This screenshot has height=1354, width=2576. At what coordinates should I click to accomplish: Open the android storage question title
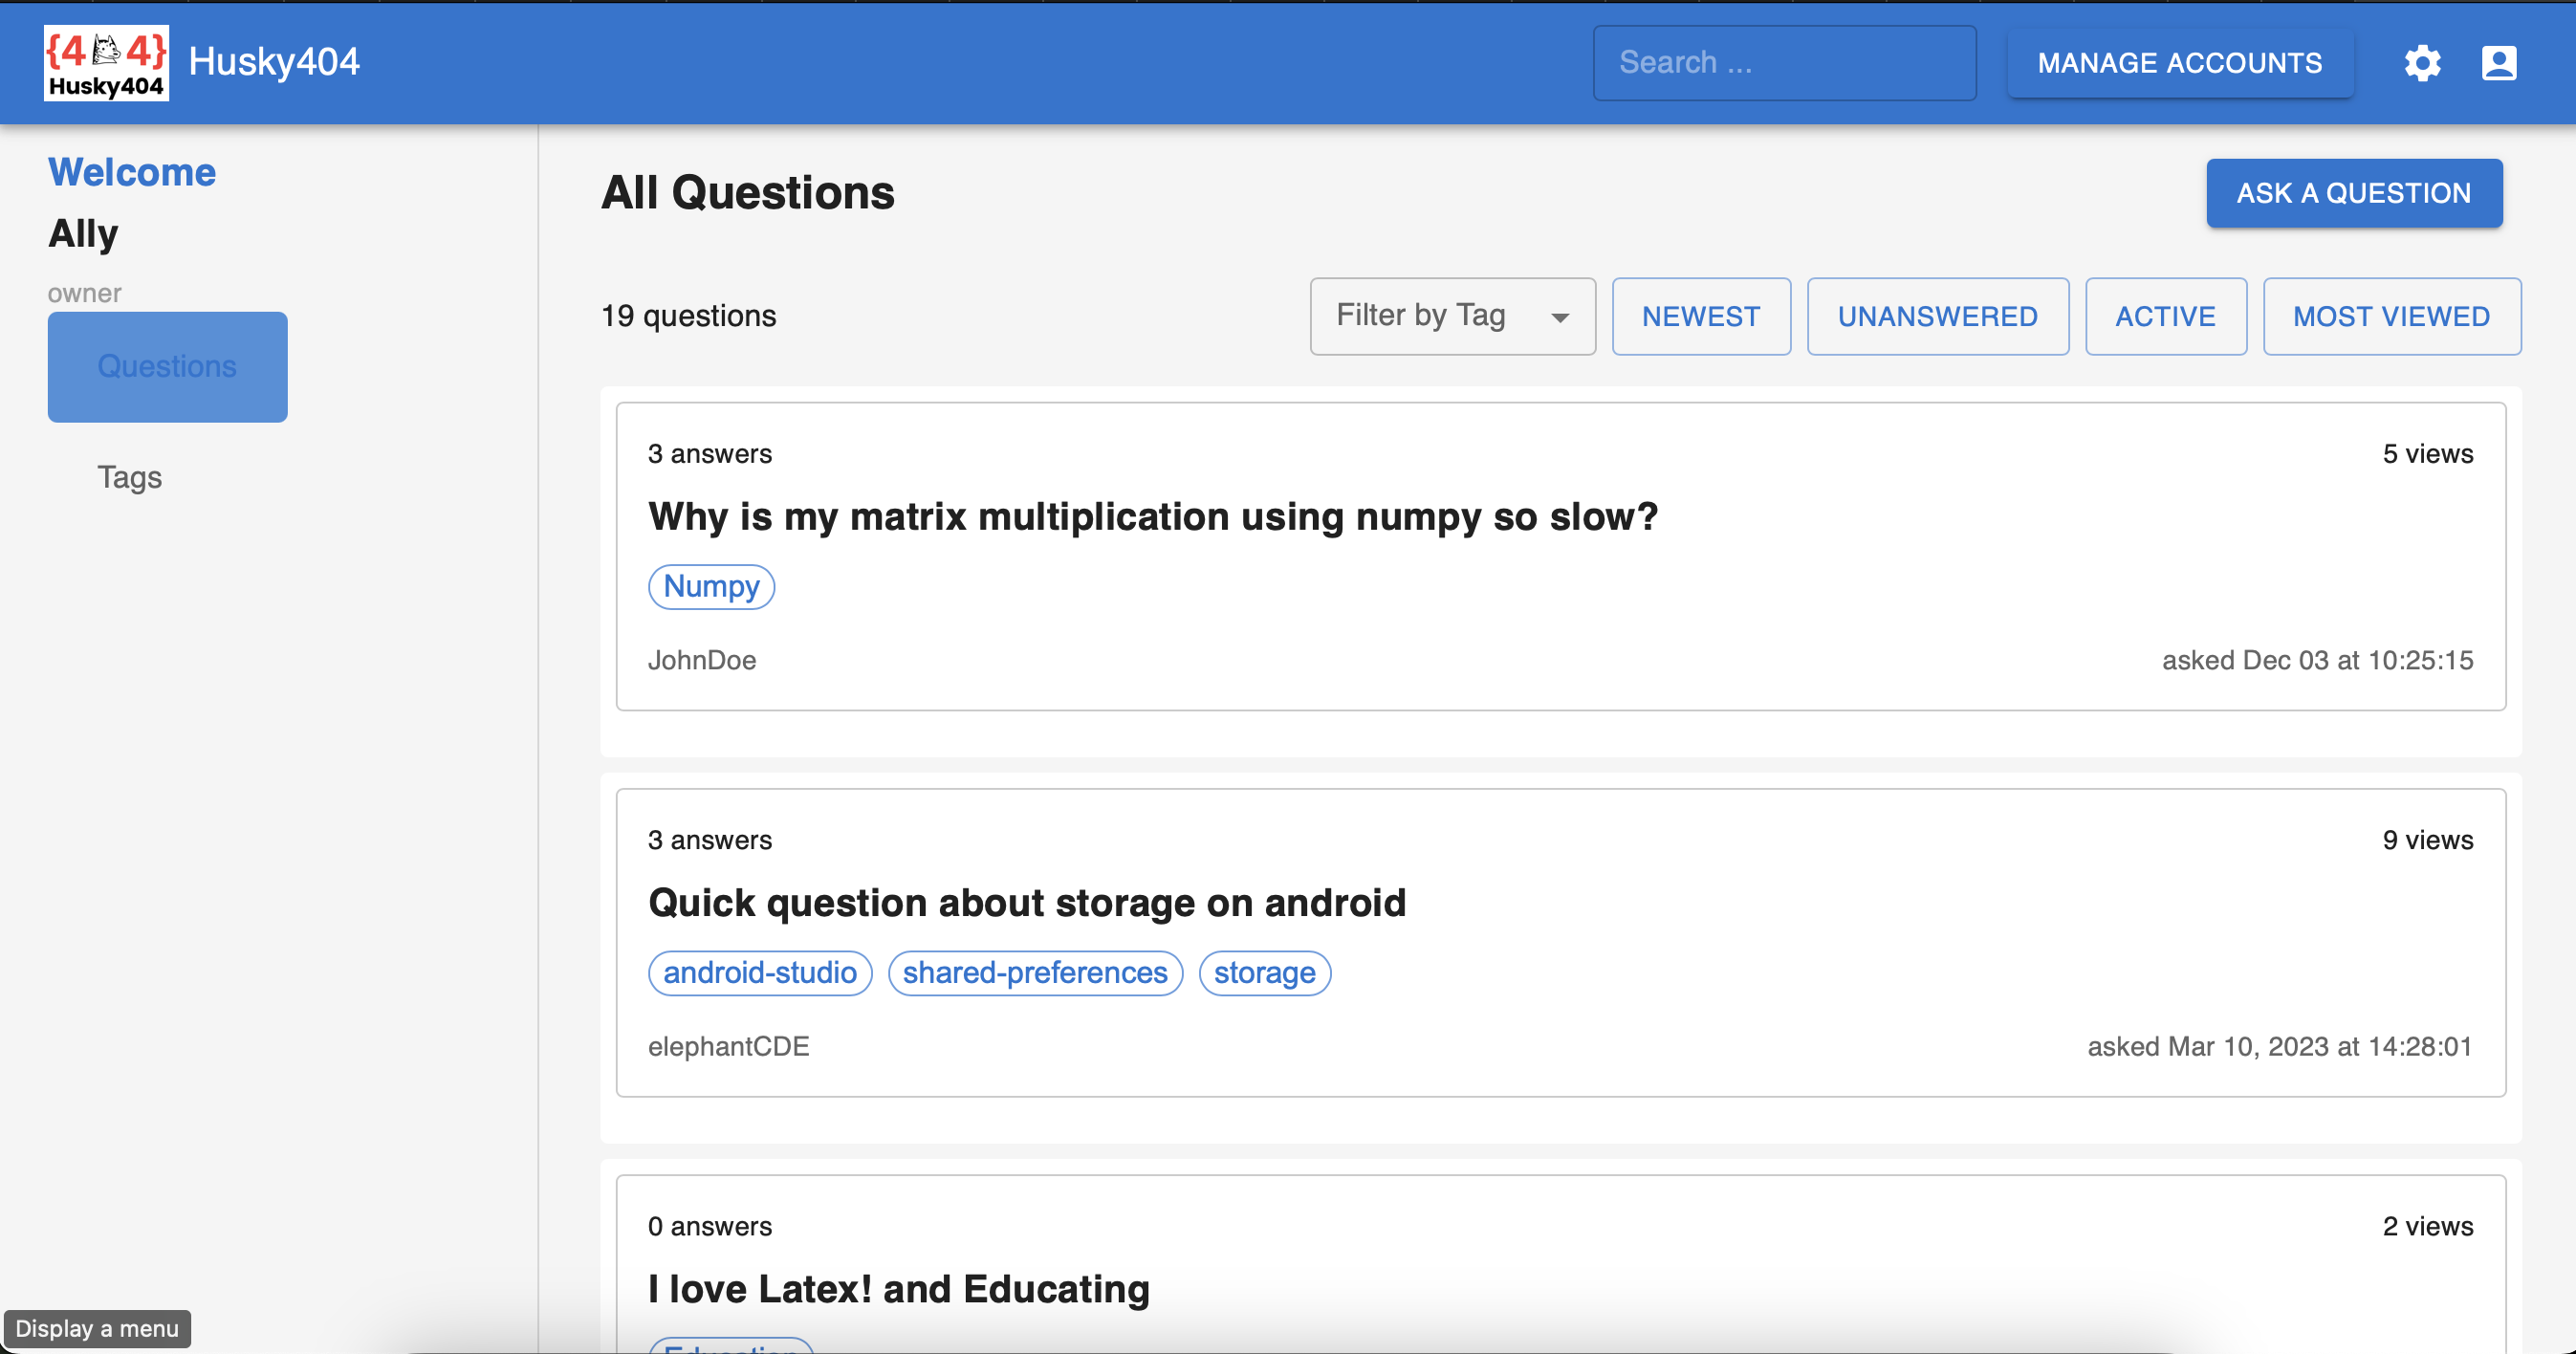click(x=1026, y=903)
